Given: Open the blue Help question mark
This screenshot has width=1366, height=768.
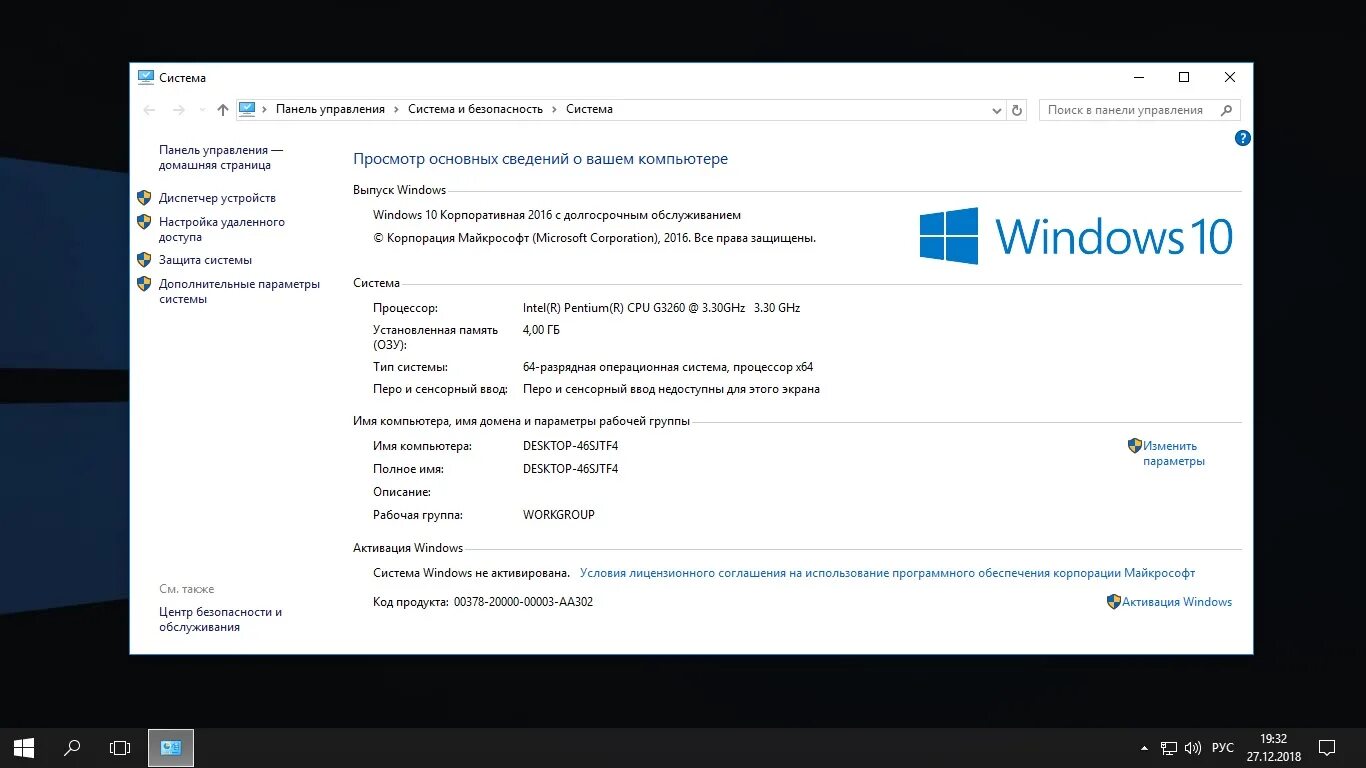Looking at the screenshot, I should tap(1243, 138).
